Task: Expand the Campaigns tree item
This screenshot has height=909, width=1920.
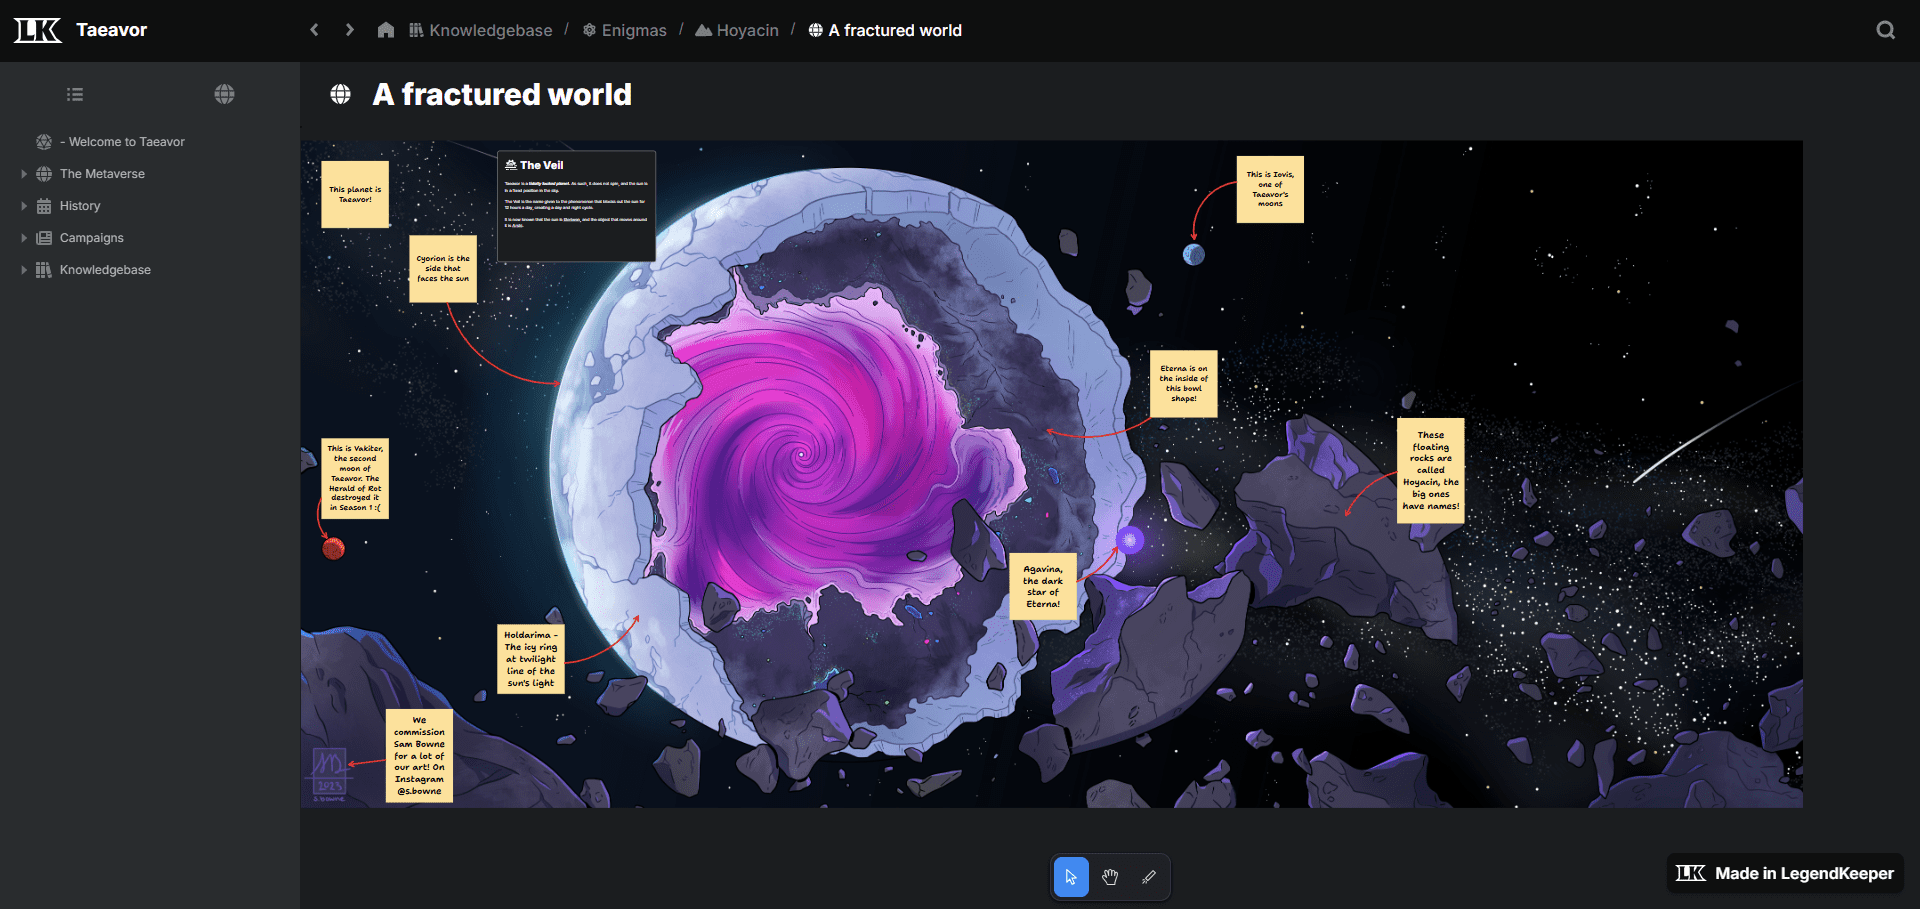Action: click(24, 238)
